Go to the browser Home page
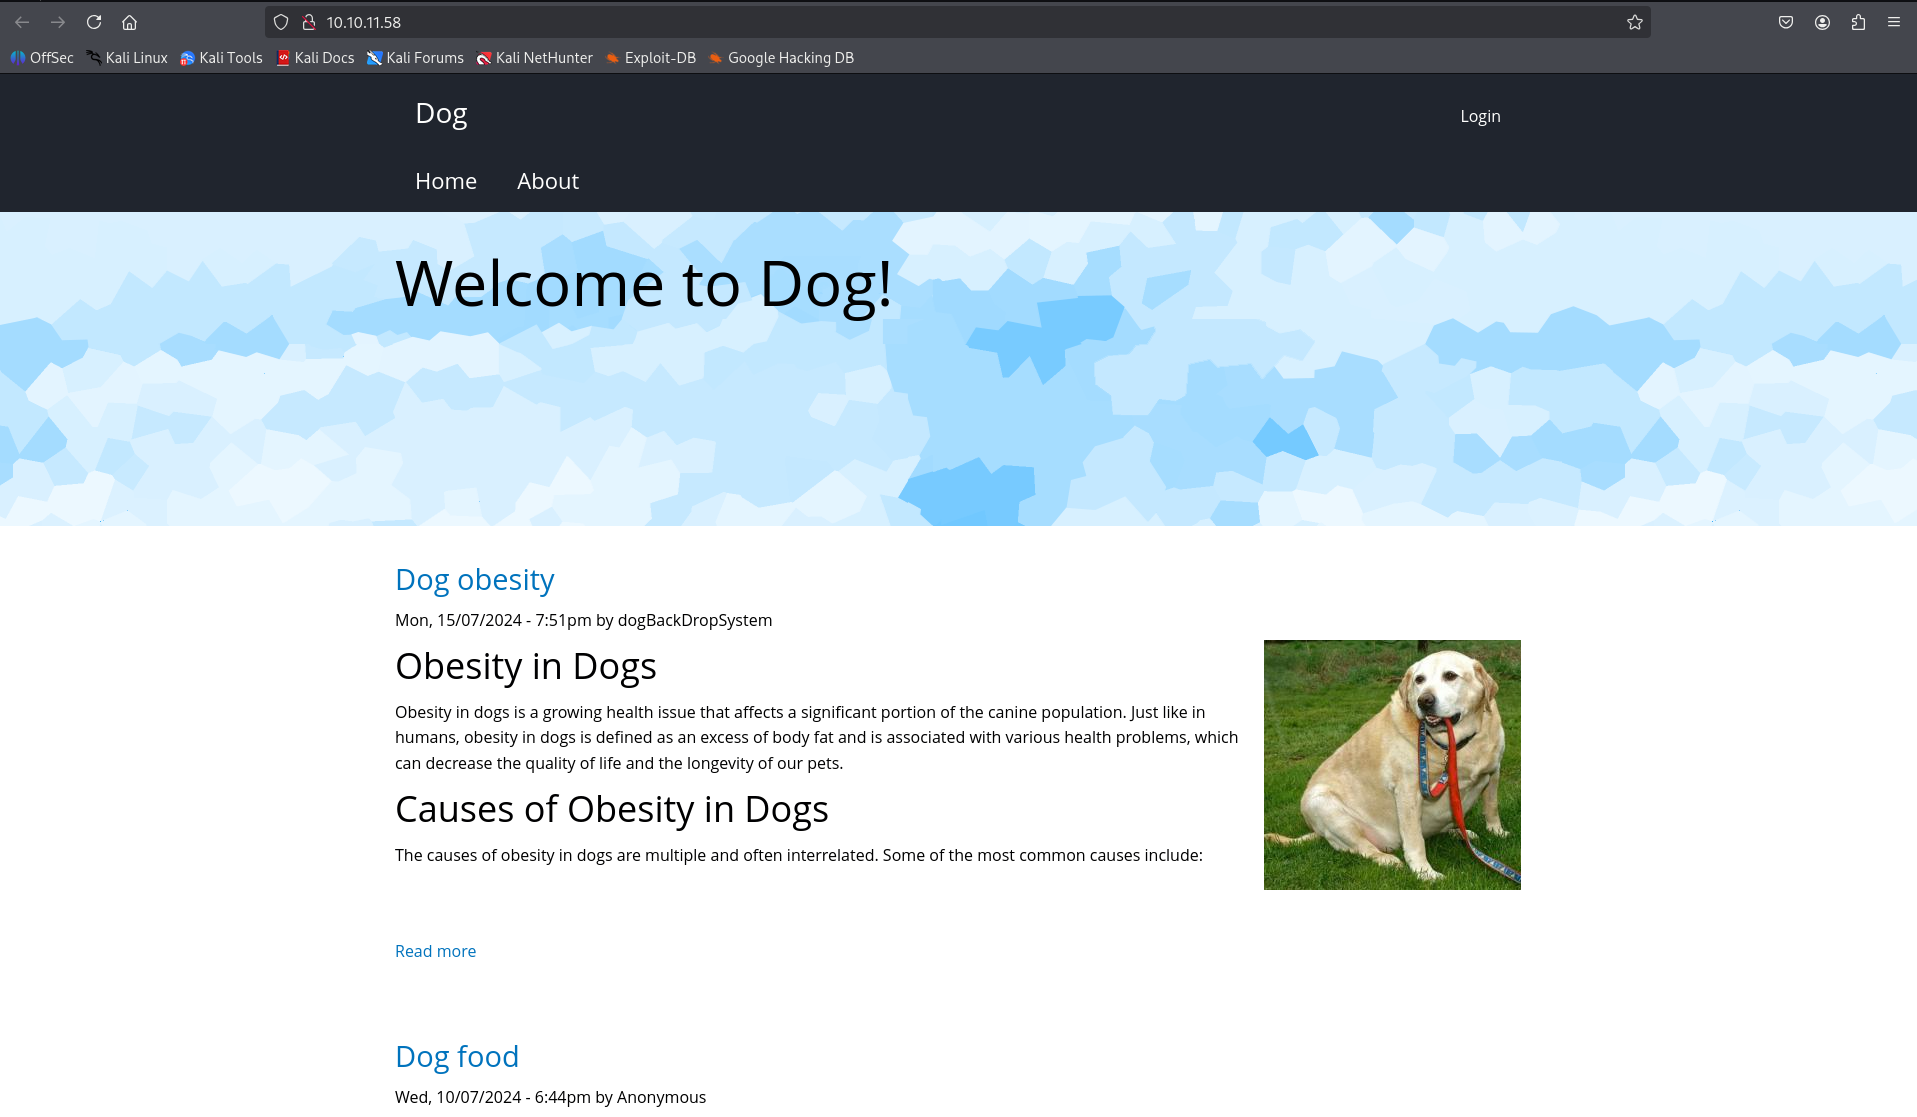 click(129, 22)
